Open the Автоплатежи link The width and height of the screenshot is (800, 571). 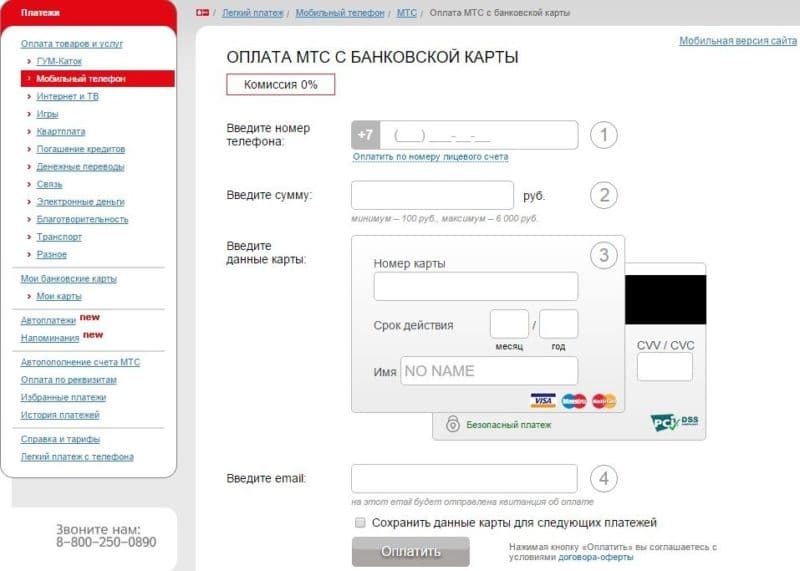[48, 320]
